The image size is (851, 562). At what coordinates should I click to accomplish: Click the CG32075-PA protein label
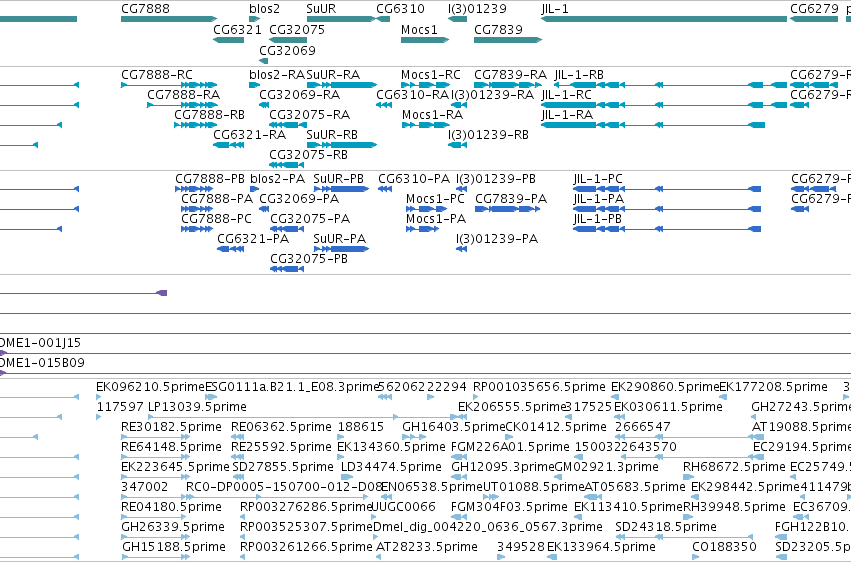(x=310, y=219)
